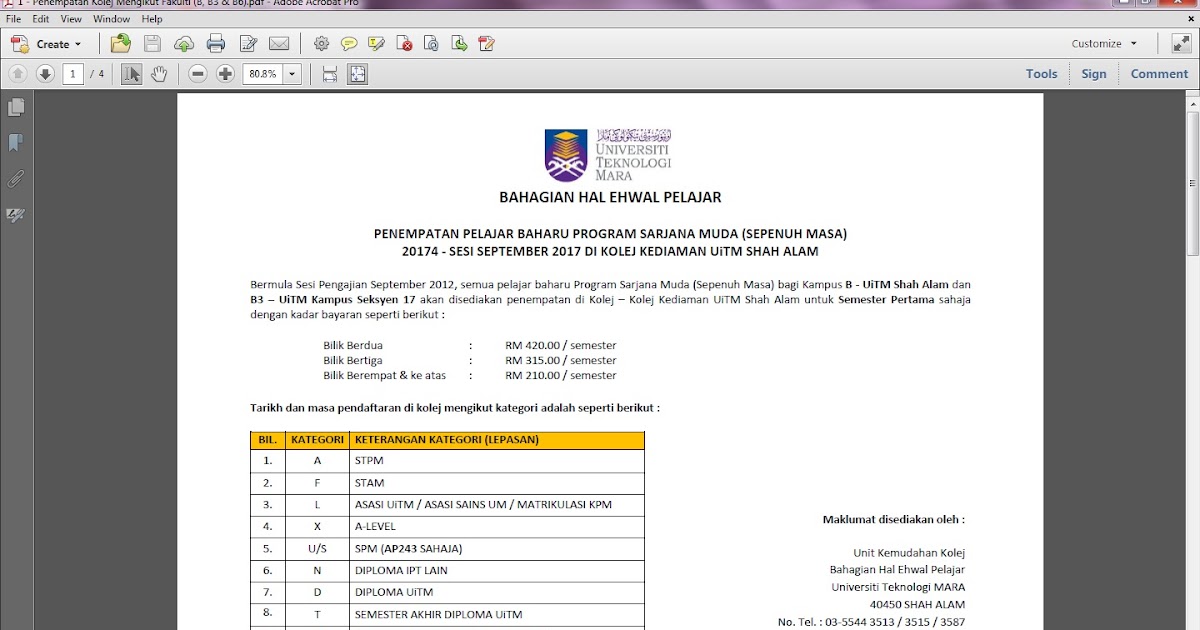1200x630 pixels.
Task: Click the Open file folder icon
Action: point(121,43)
